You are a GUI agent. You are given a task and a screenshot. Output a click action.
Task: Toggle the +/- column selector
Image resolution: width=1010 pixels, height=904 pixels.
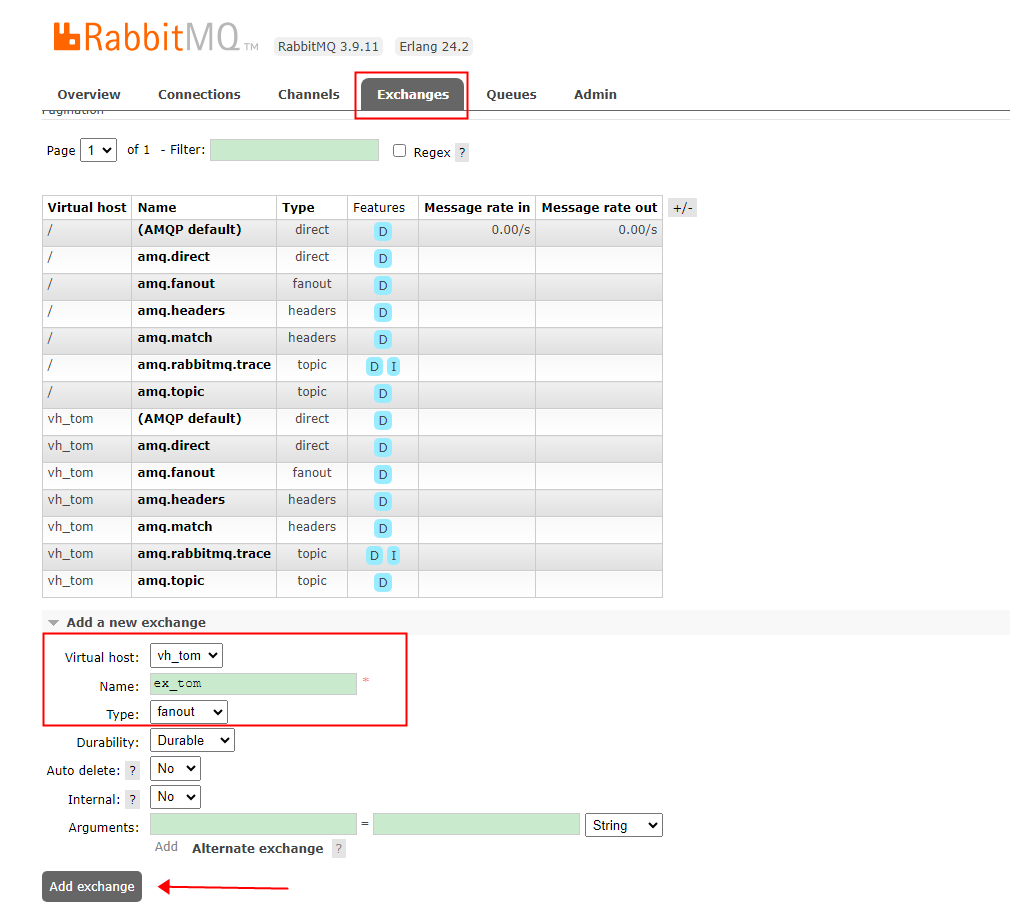pyautogui.click(x=682, y=208)
